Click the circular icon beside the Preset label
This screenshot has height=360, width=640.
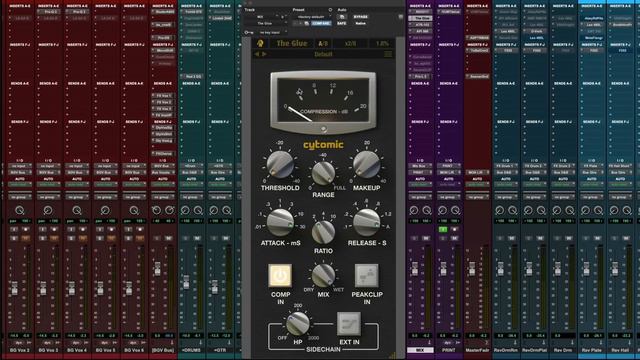[x=330, y=10]
